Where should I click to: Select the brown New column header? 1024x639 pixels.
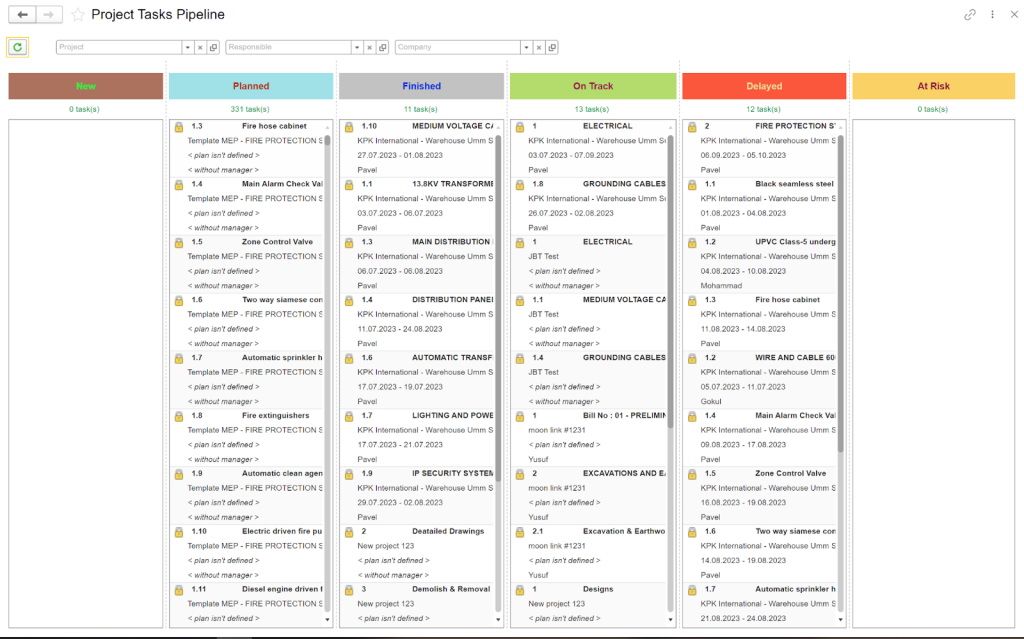(86, 86)
